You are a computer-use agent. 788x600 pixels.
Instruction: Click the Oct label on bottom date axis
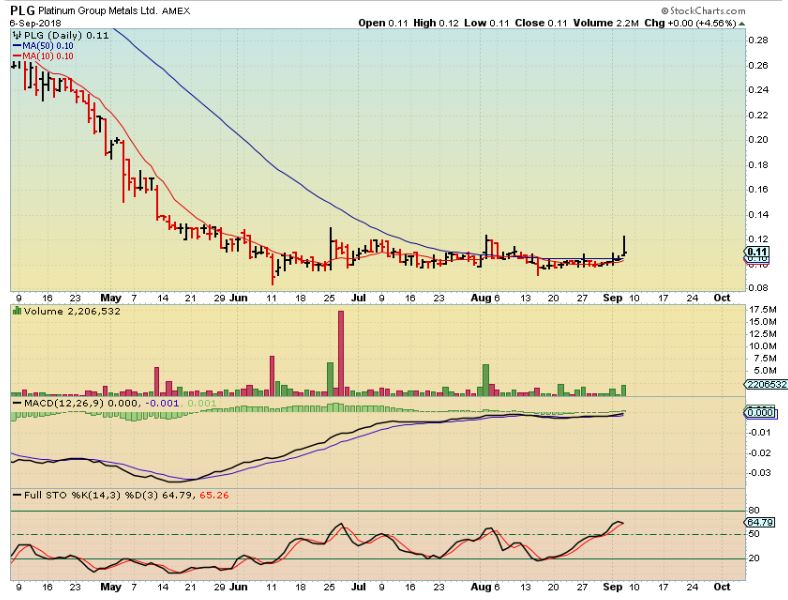pyautogui.click(x=722, y=587)
